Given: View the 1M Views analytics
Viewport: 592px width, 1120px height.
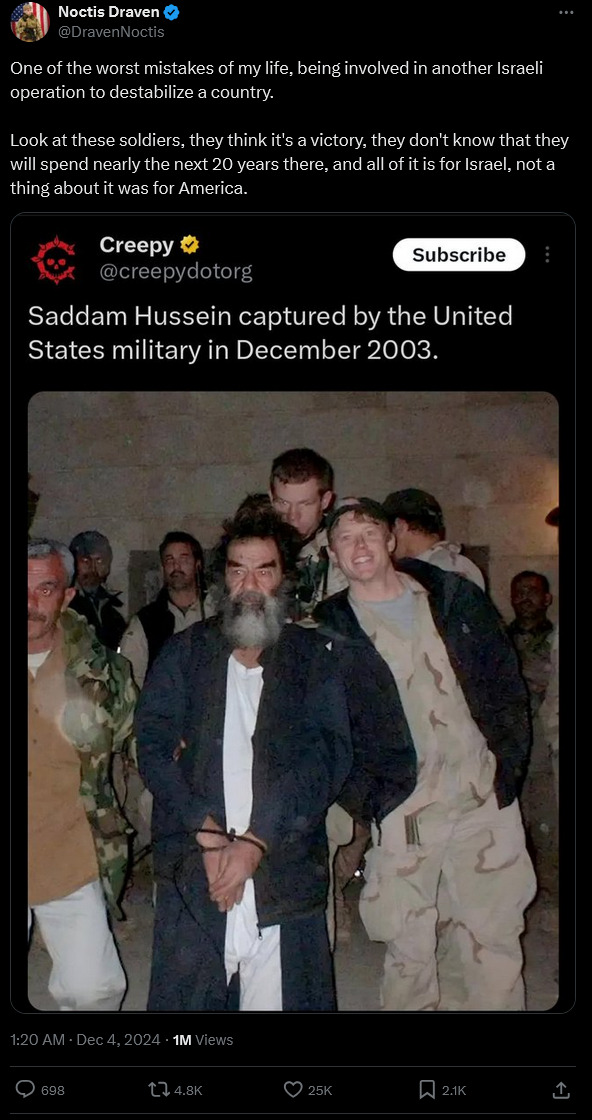Looking at the screenshot, I should 203,1040.
